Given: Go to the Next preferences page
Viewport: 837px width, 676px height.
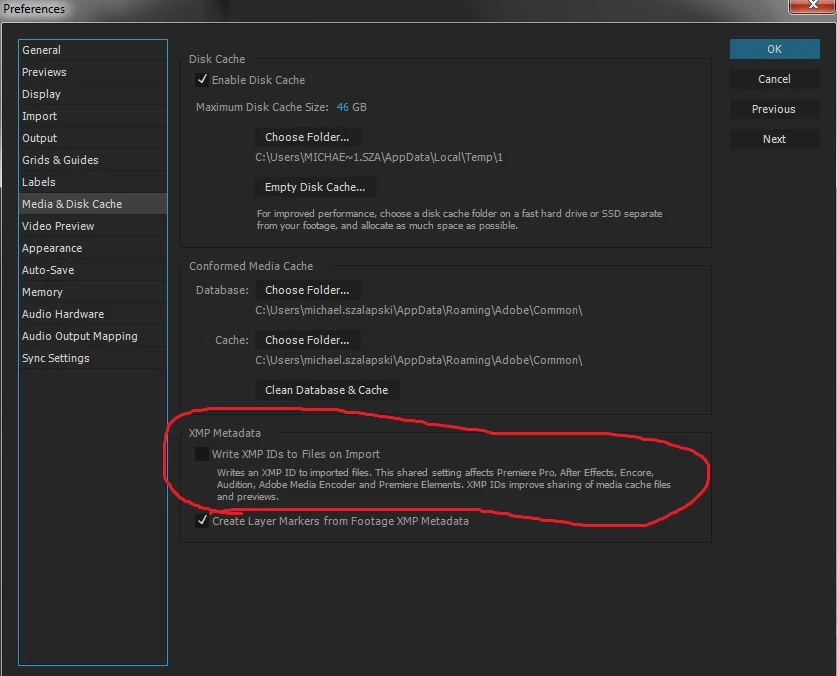Looking at the screenshot, I should (x=775, y=139).
